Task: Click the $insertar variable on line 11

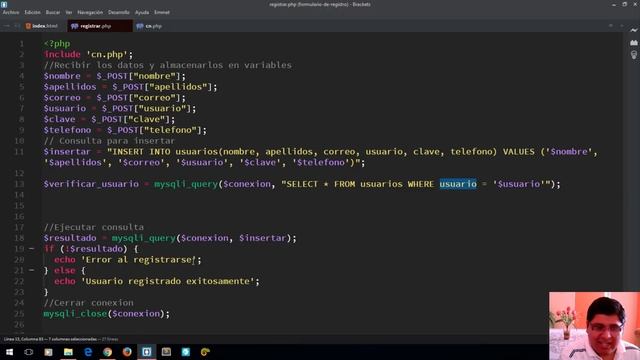Action: tap(67, 152)
